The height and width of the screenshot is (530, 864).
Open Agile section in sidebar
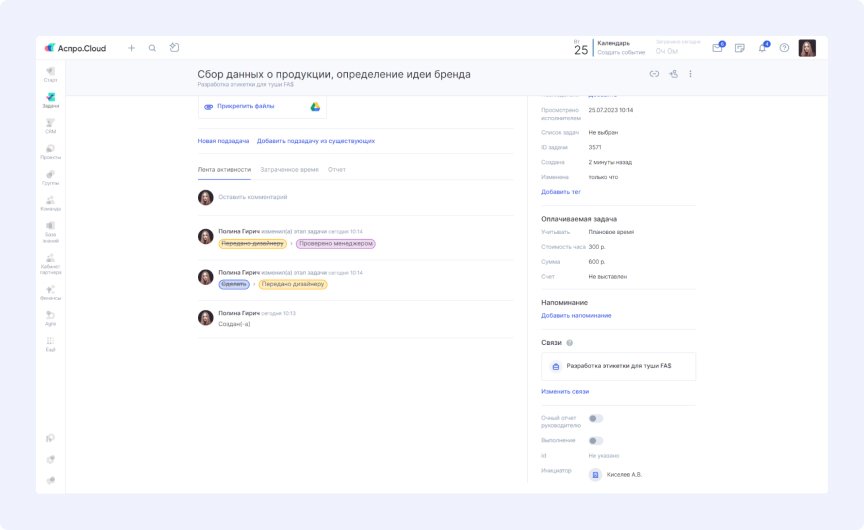[50, 318]
